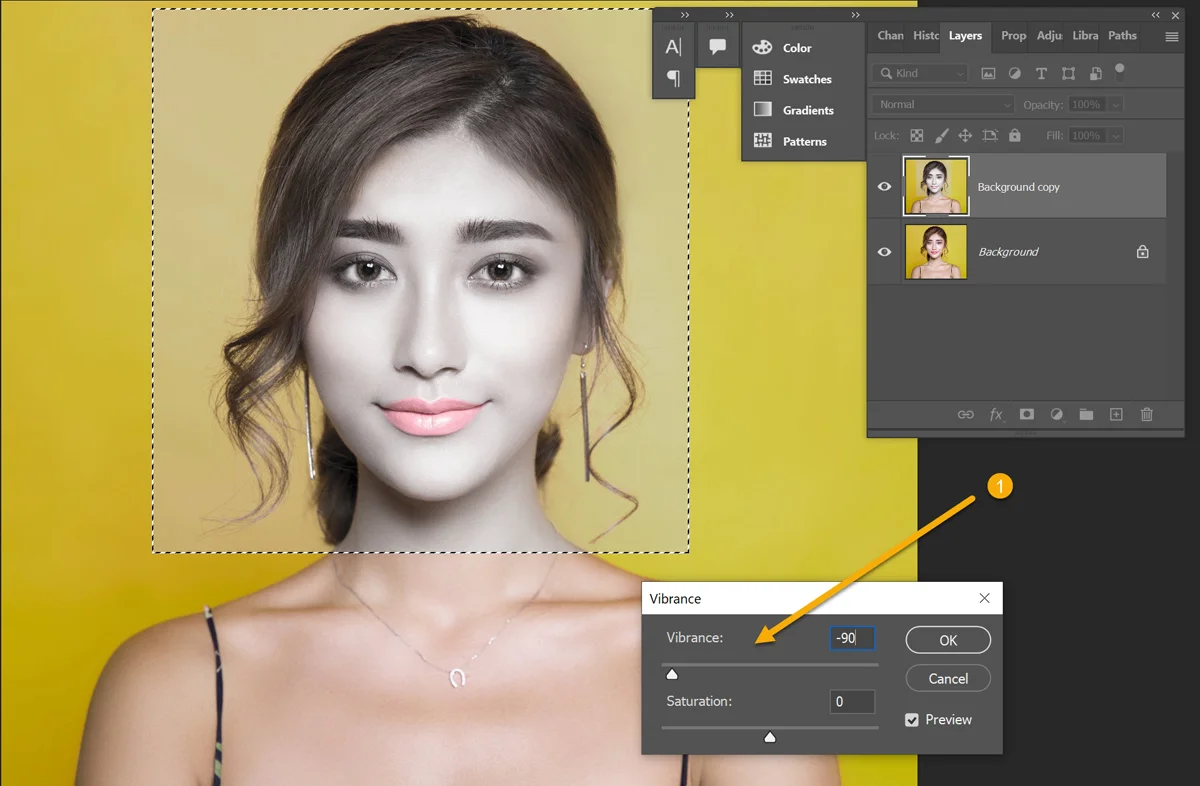Create a new group folder icon
Screen dimensions: 1200x786
pos(1087,414)
